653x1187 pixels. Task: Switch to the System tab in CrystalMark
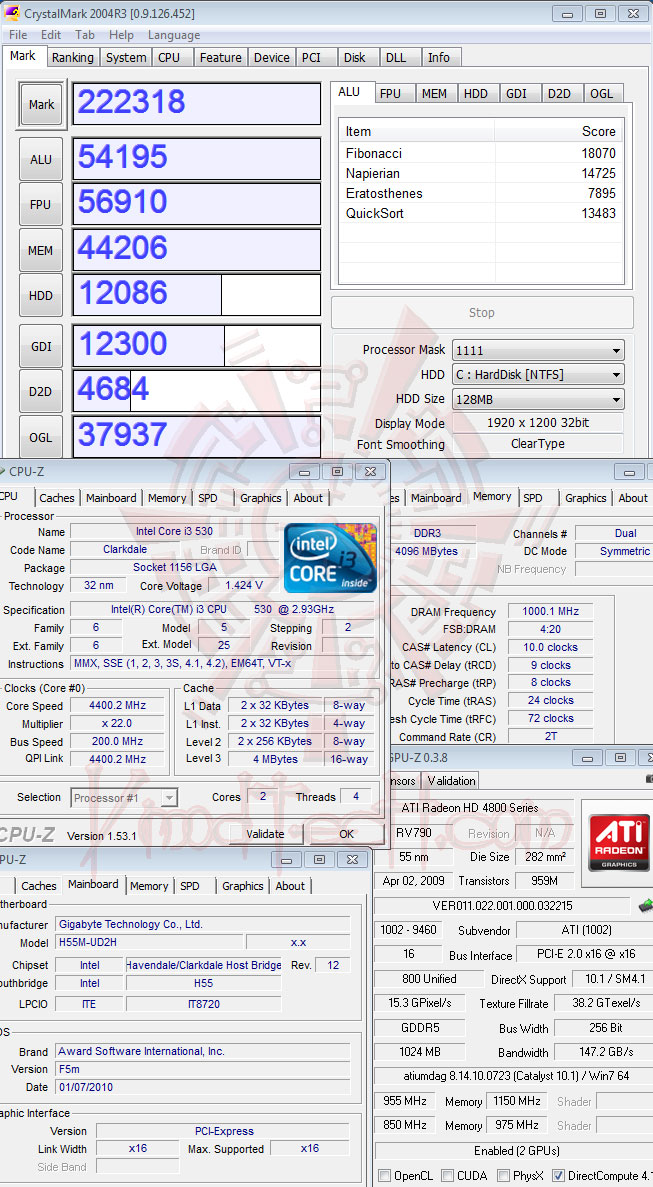[126, 58]
